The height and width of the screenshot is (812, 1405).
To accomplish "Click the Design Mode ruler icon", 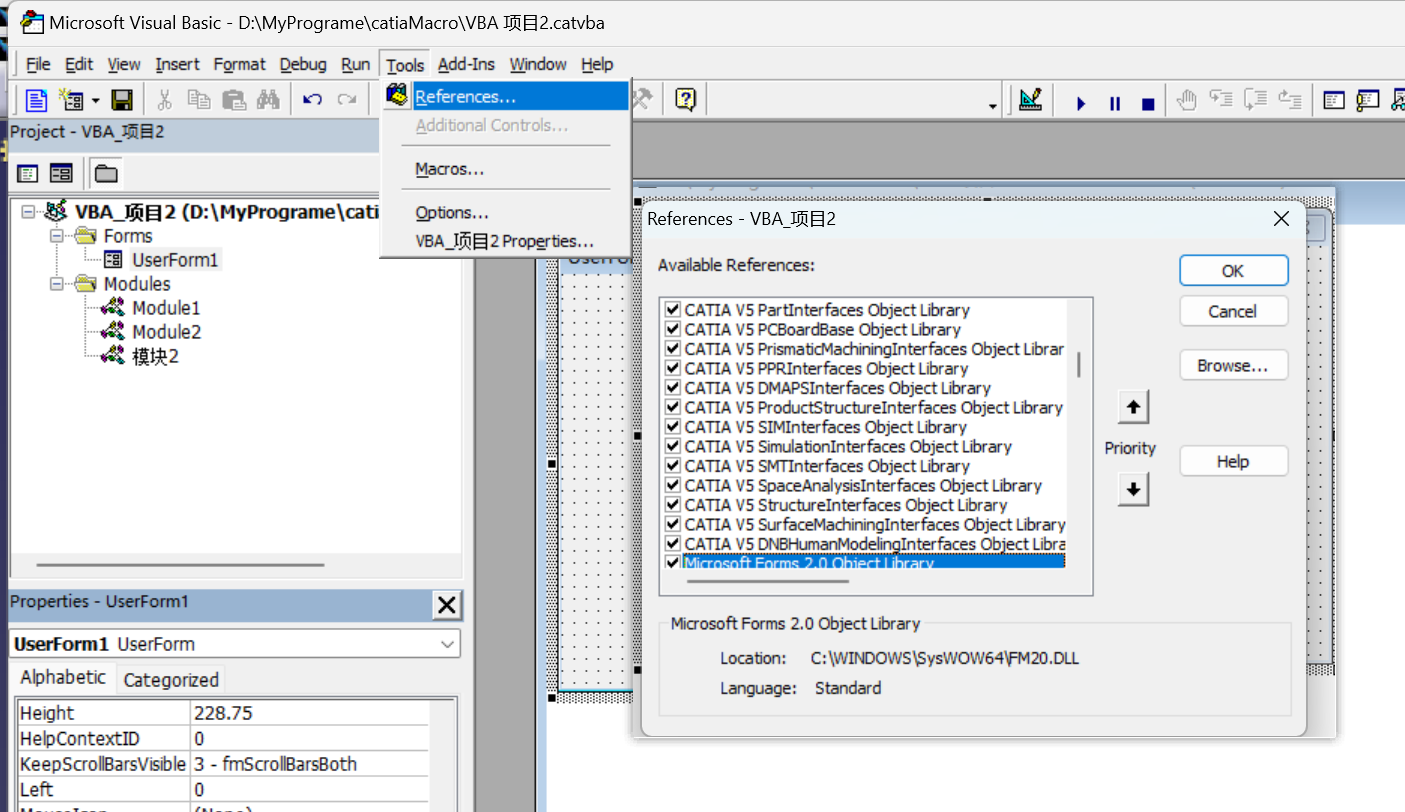I will [1030, 100].
